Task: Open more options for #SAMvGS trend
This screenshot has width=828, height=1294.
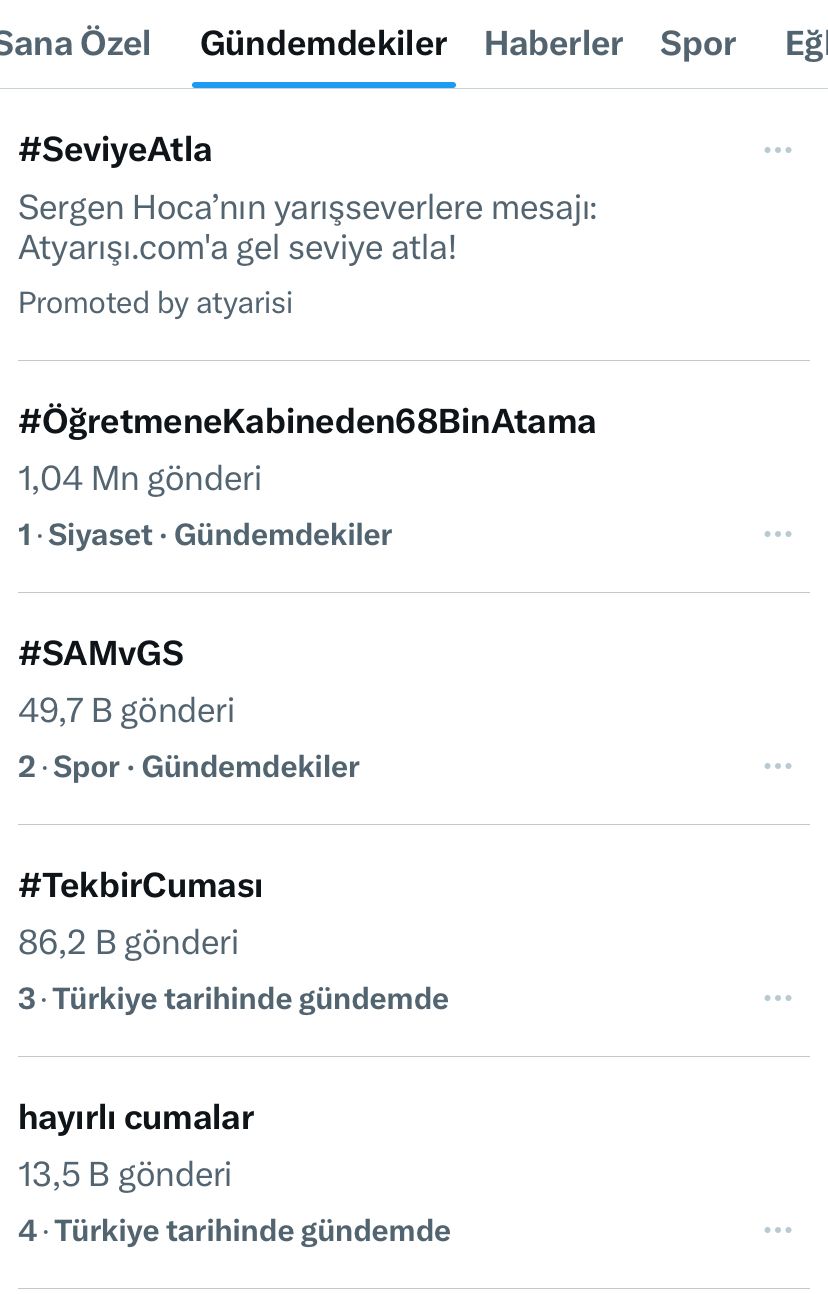Action: point(777,767)
